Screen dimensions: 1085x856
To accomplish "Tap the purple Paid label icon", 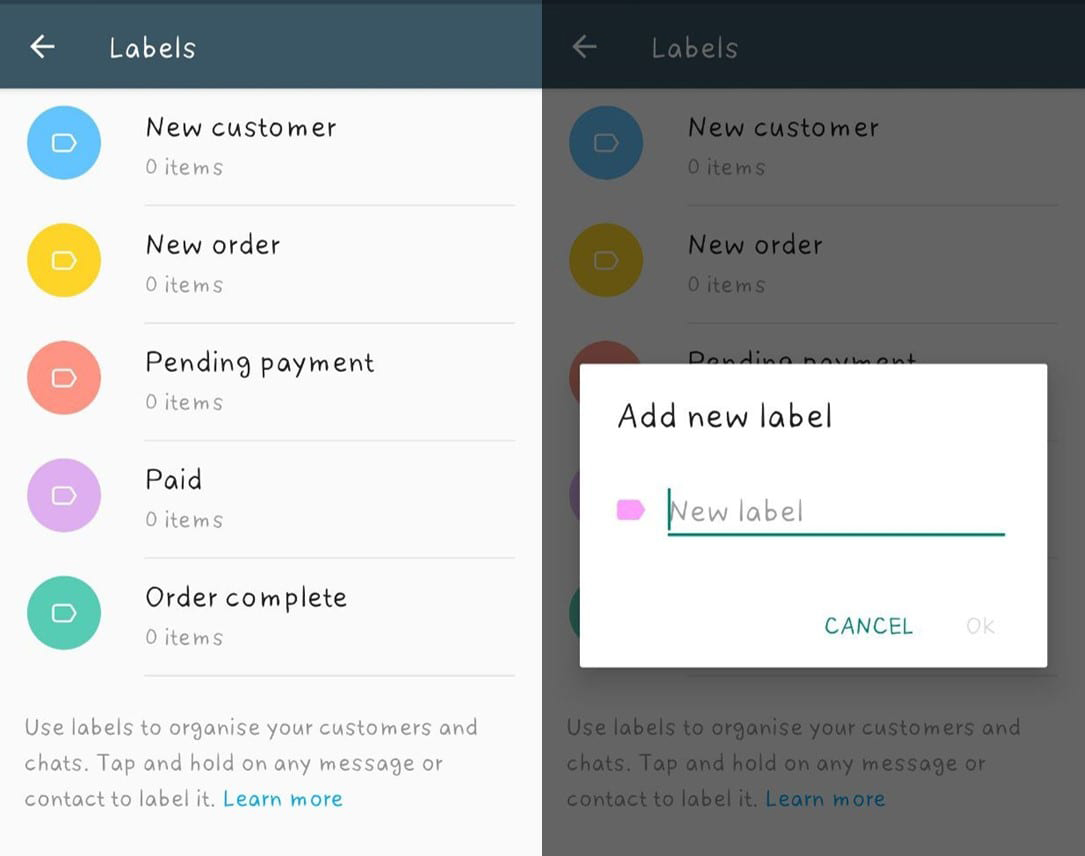I will tap(64, 495).
